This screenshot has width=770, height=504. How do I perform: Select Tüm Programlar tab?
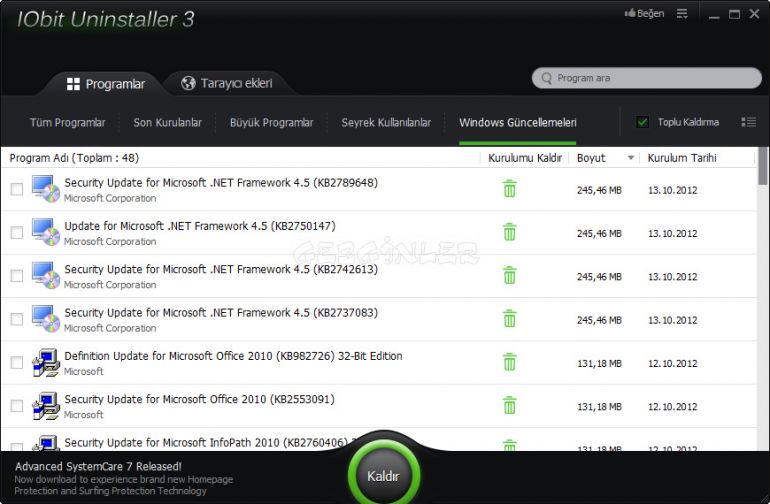tap(67, 122)
